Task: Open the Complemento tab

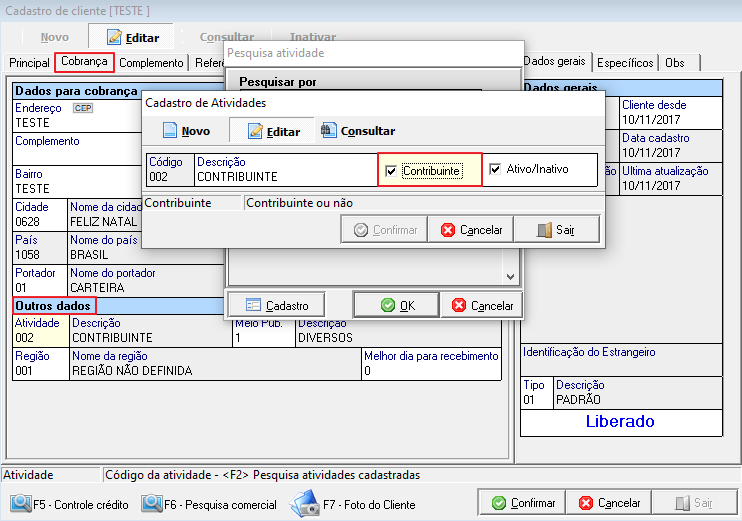Action: click(x=151, y=62)
